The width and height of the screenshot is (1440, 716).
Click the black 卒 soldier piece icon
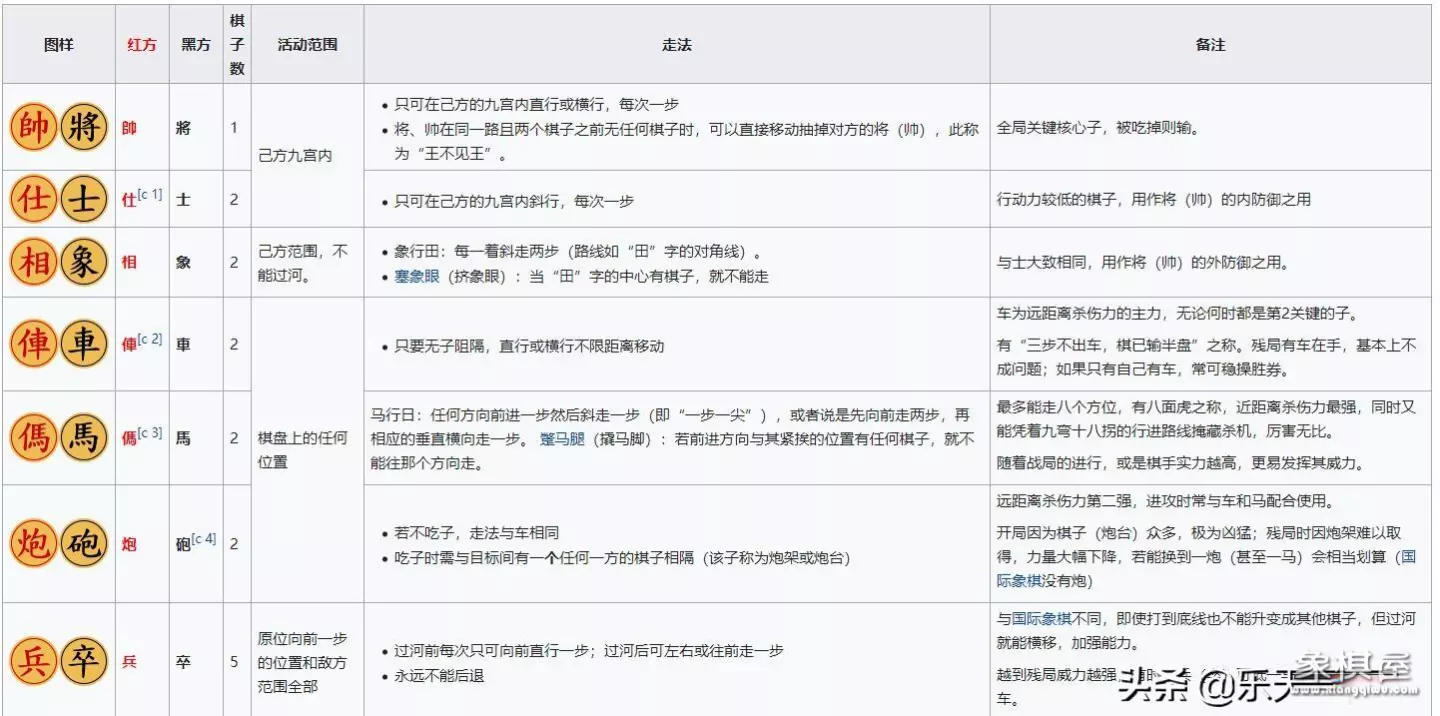(84, 660)
